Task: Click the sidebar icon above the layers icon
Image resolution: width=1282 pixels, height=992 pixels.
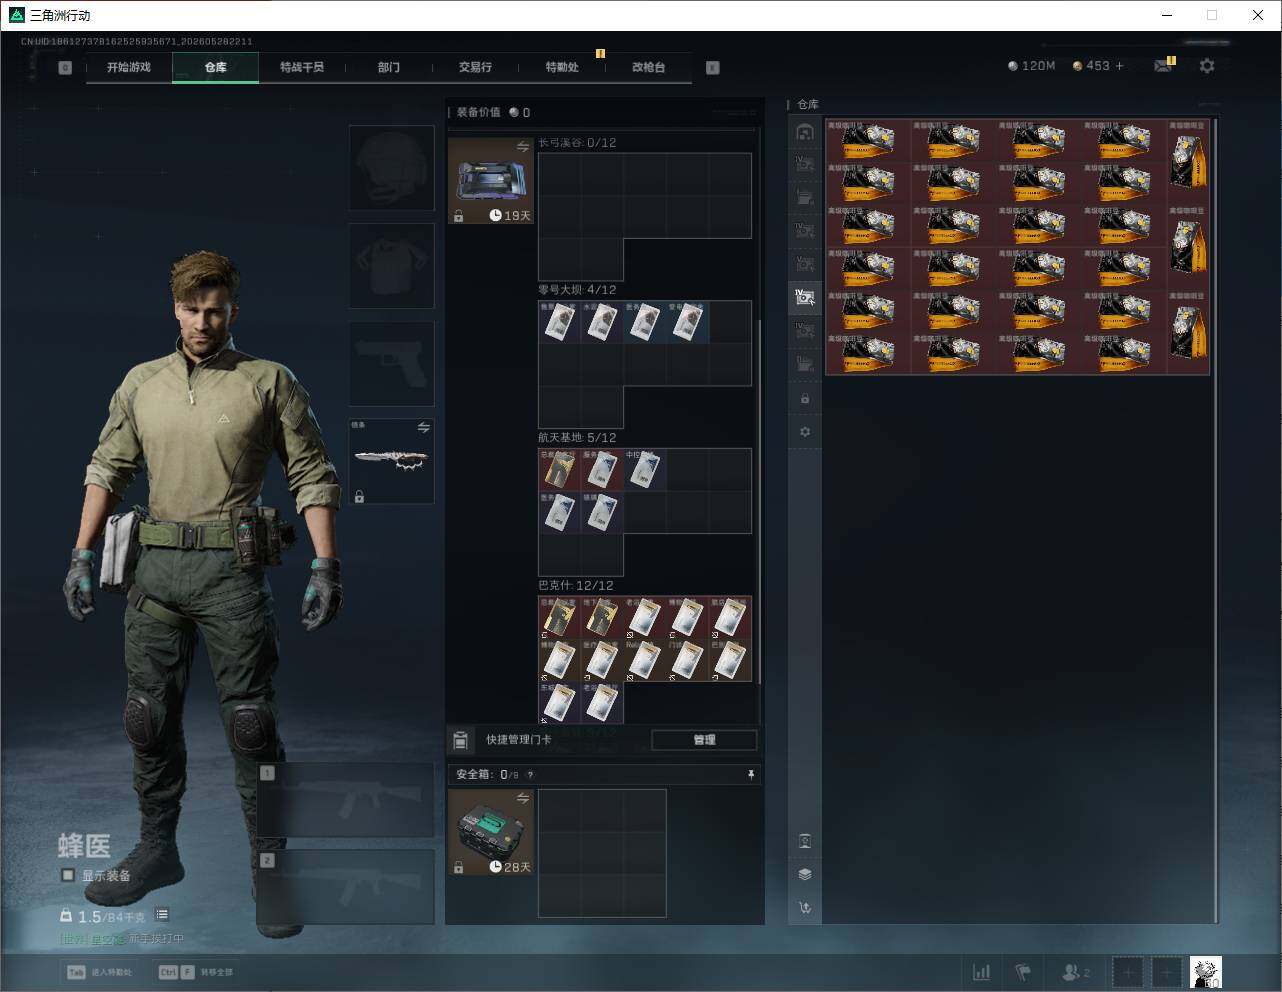Action: coord(805,841)
